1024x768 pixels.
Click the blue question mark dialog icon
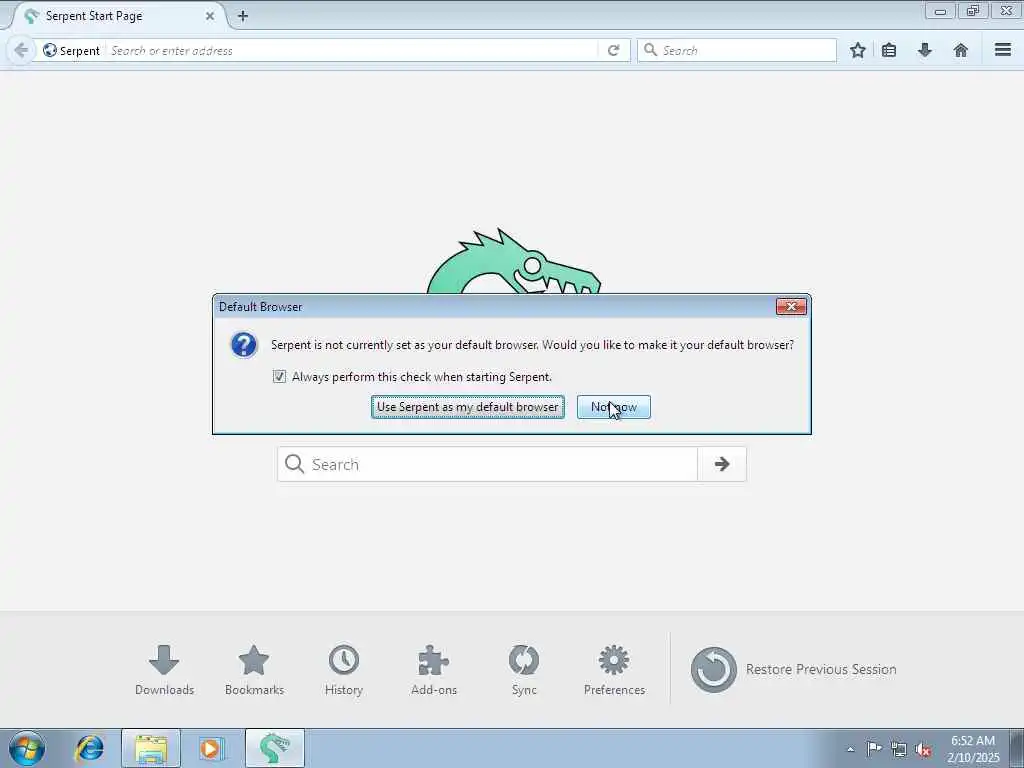(244, 344)
